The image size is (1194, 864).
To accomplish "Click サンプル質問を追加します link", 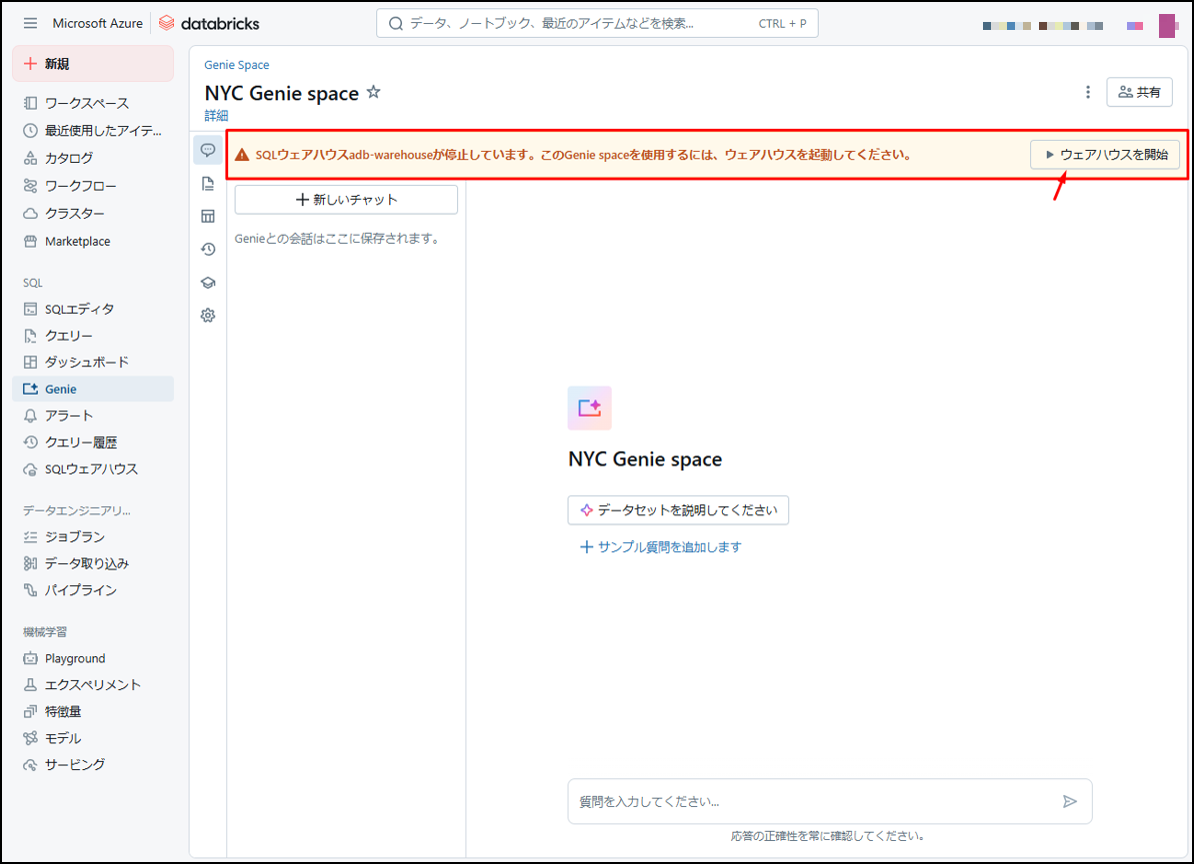I will [x=661, y=547].
